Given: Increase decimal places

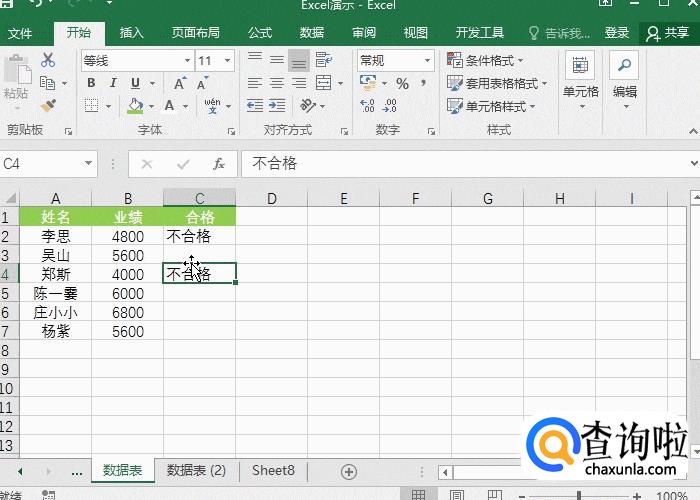Looking at the screenshot, I should pyautogui.click(x=367, y=106).
